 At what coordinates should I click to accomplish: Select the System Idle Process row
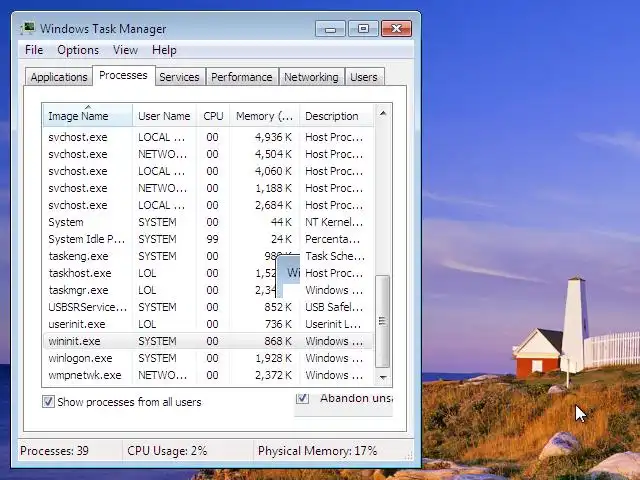point(208,239)
